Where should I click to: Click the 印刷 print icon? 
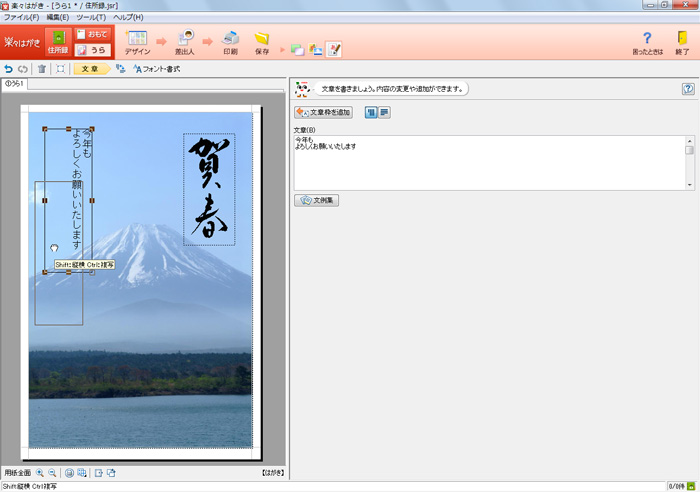click(x=230, y=41)
